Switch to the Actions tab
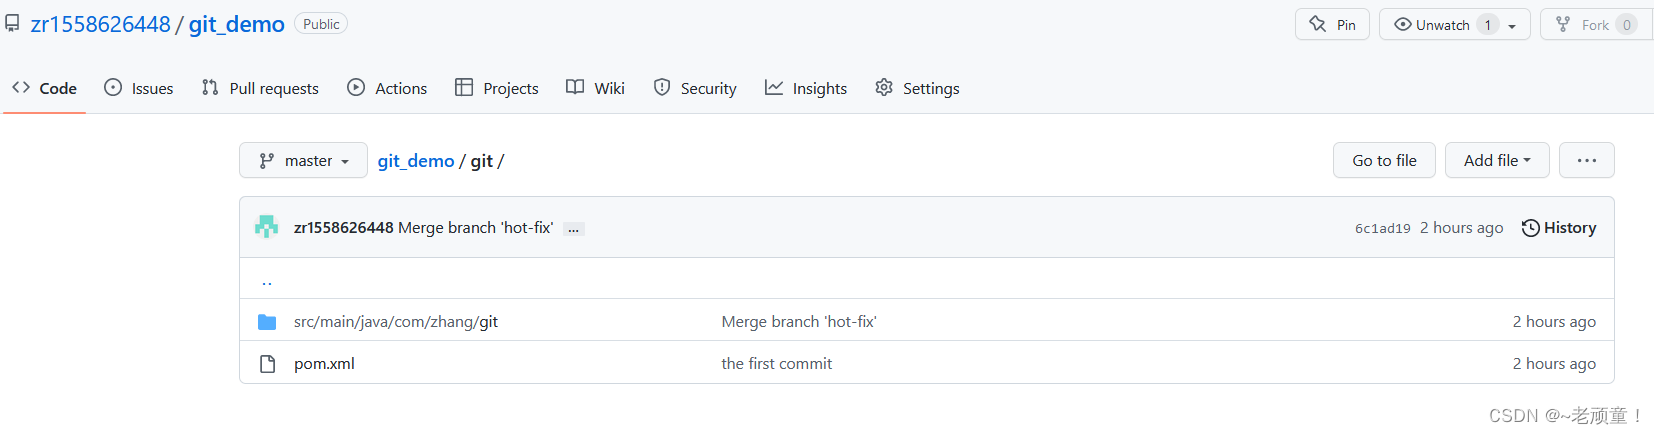1654x434 pixels. coord(387,88)
